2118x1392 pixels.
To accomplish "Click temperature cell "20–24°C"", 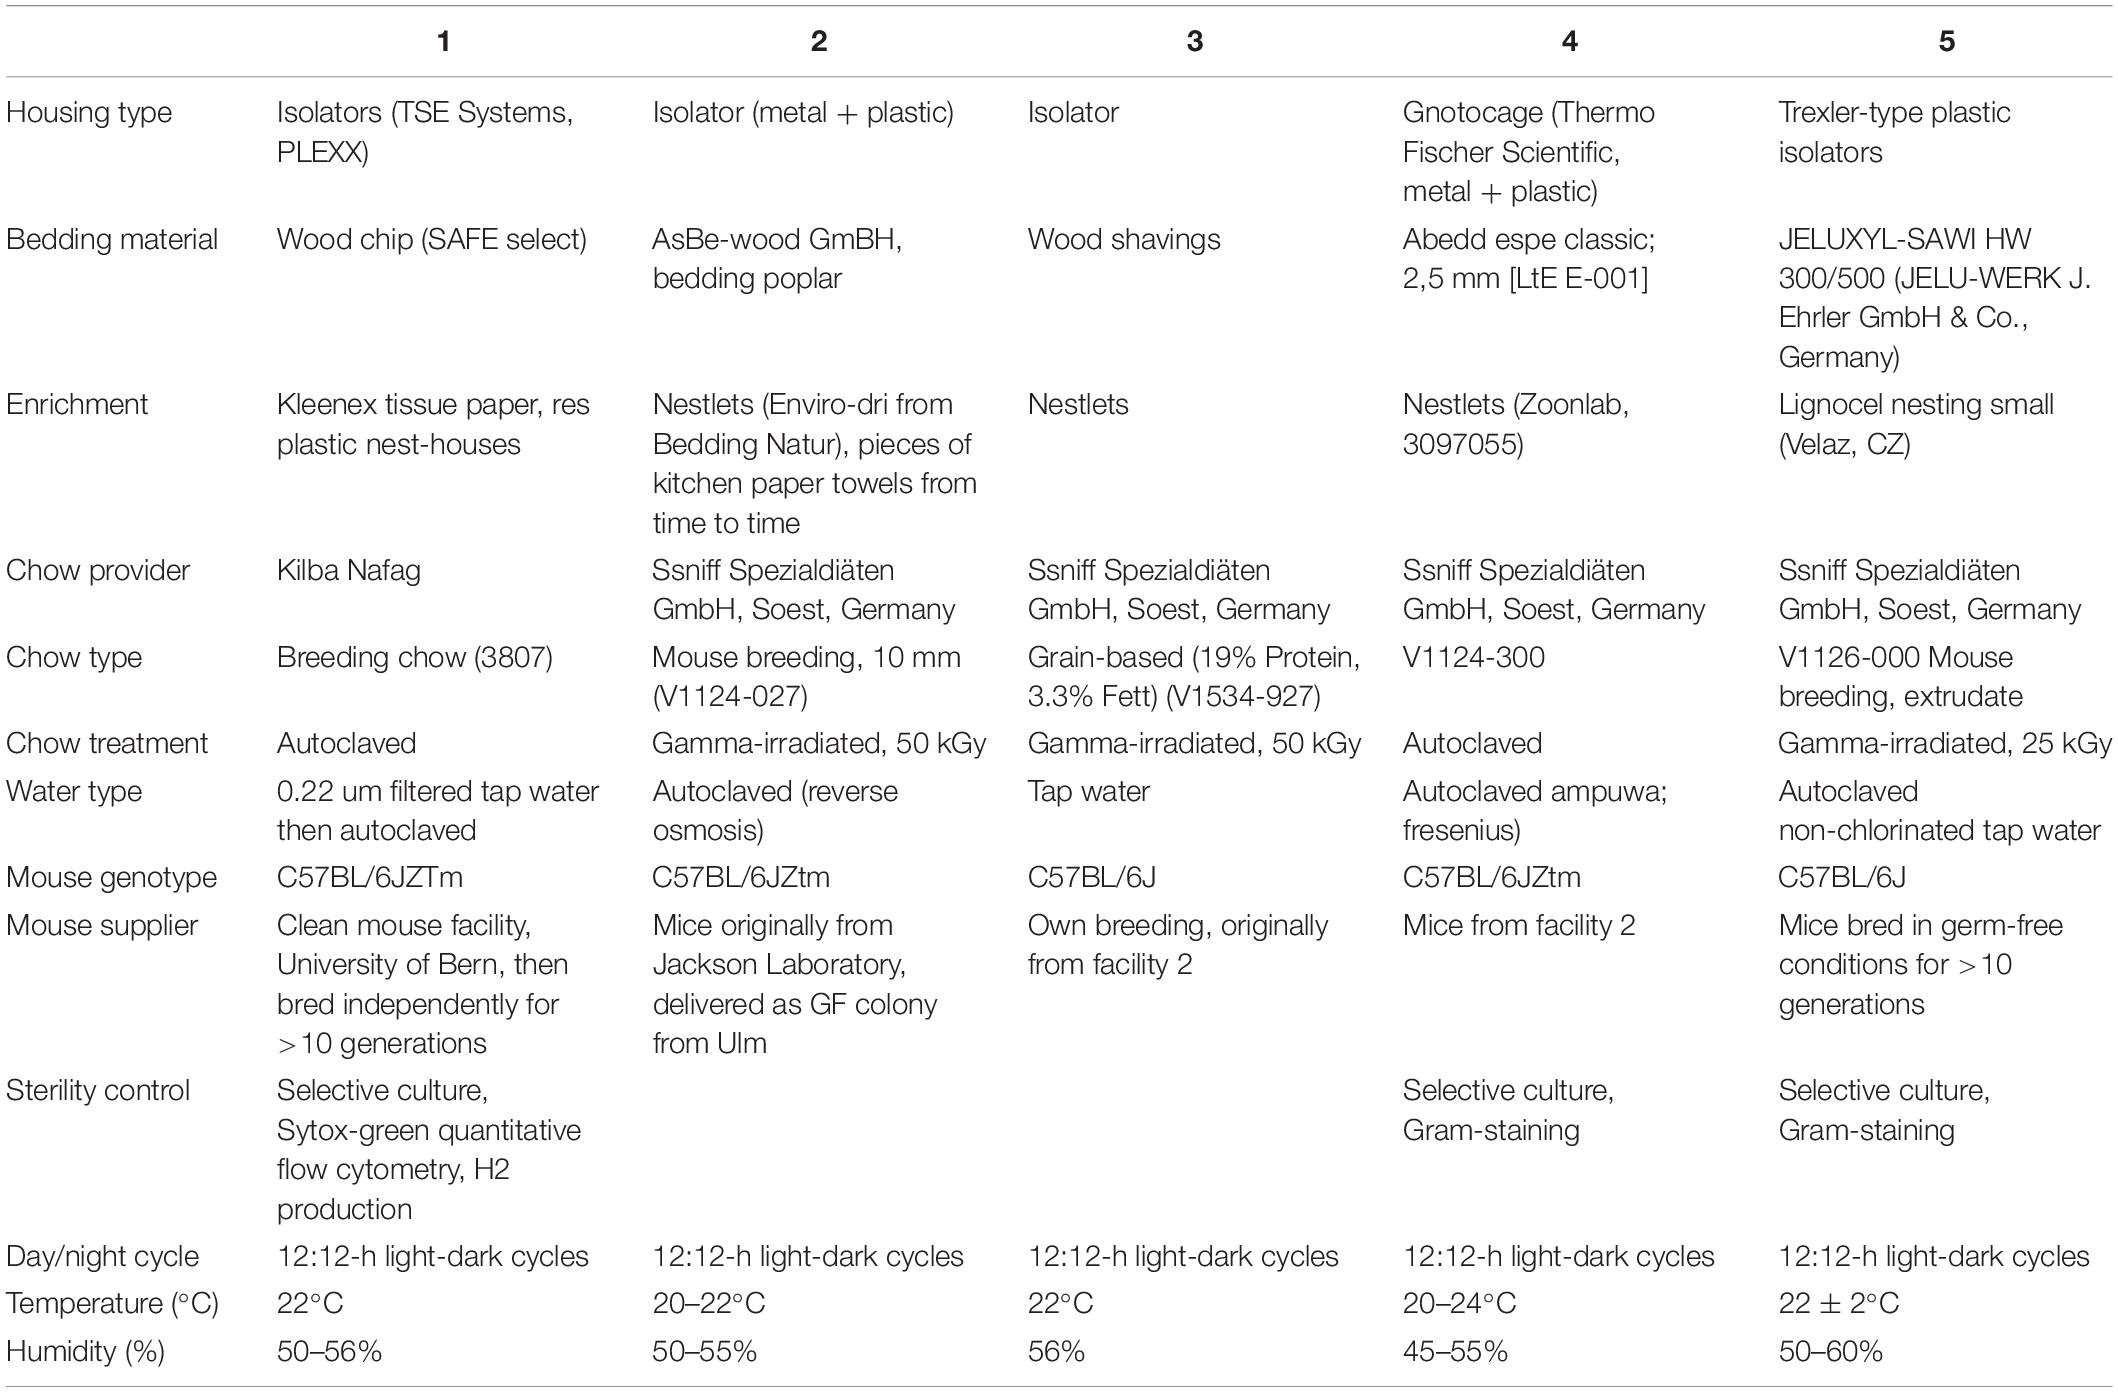I will point(1460,1304).
